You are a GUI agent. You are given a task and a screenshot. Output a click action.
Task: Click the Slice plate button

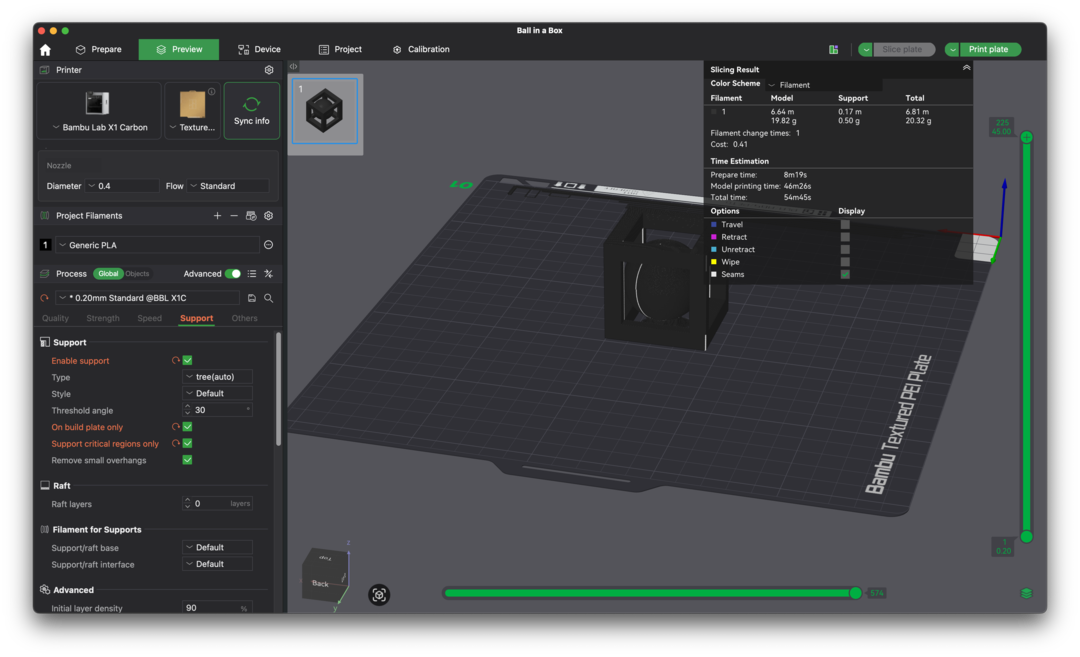903,50
